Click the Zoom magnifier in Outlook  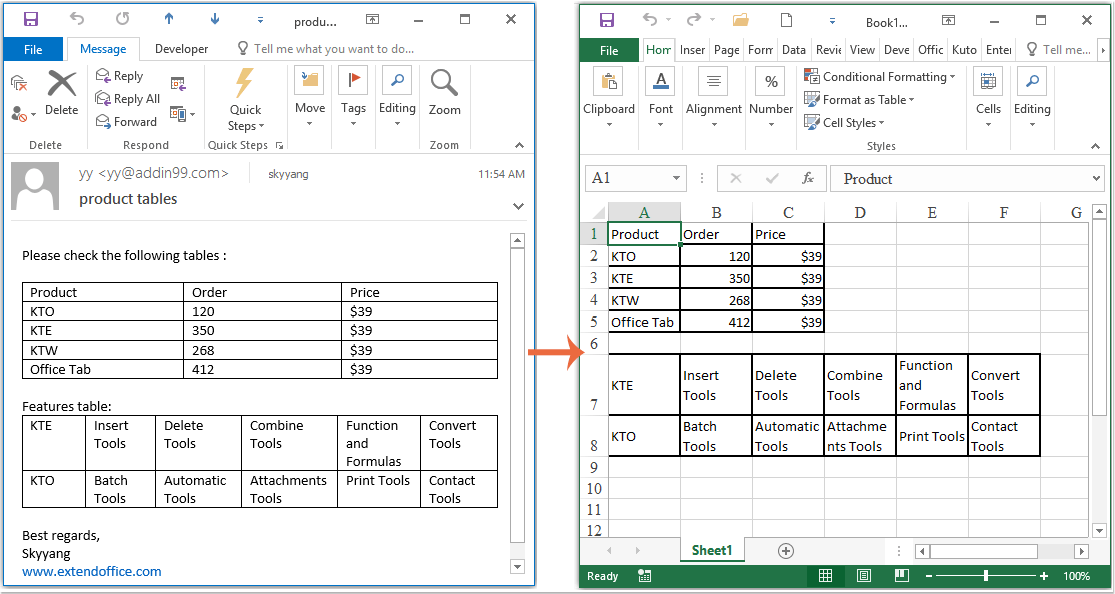[444, 93]
